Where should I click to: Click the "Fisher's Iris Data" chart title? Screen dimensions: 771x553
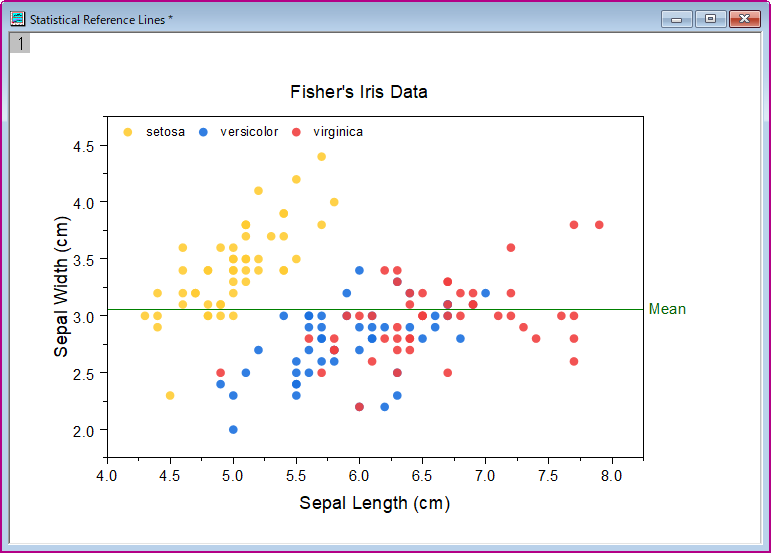pos(358,92)
